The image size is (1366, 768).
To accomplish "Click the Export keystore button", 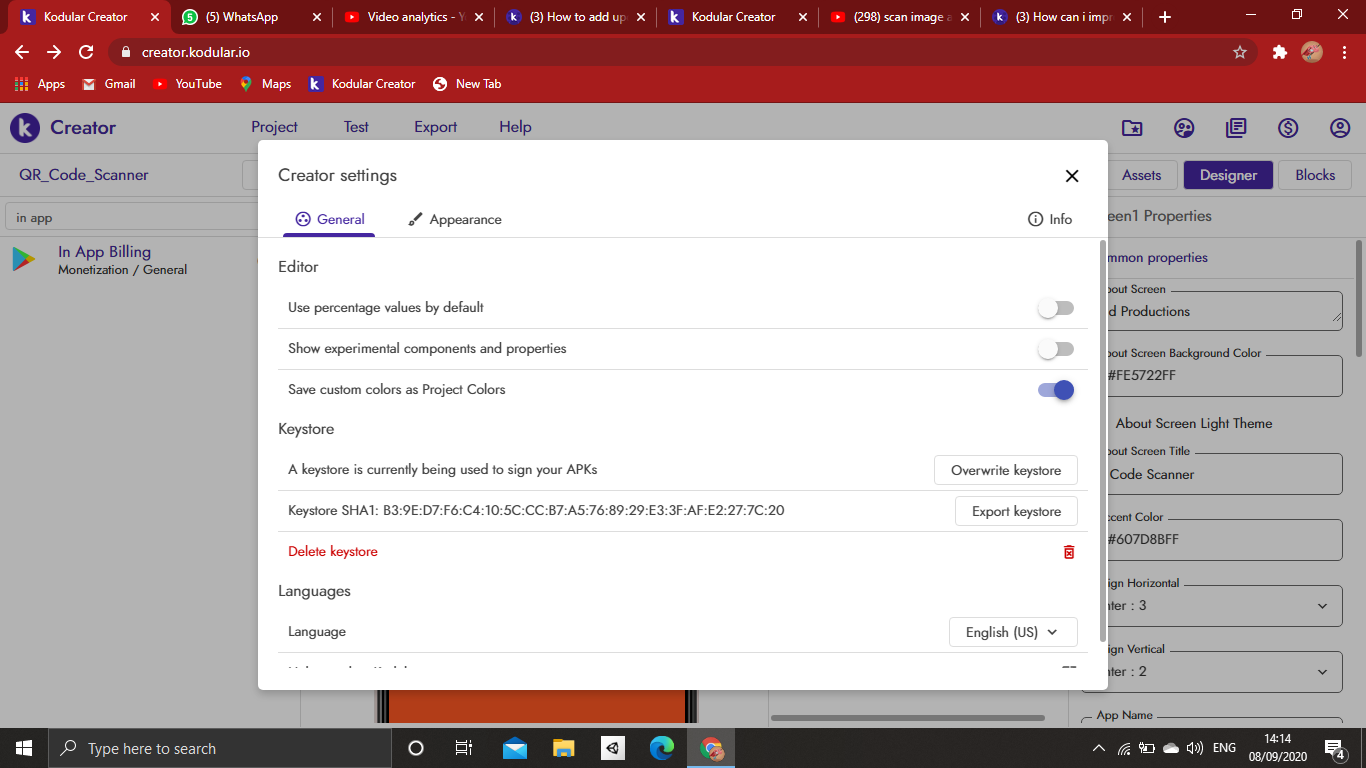I will pyautogui.click(x=1016, y=511).
